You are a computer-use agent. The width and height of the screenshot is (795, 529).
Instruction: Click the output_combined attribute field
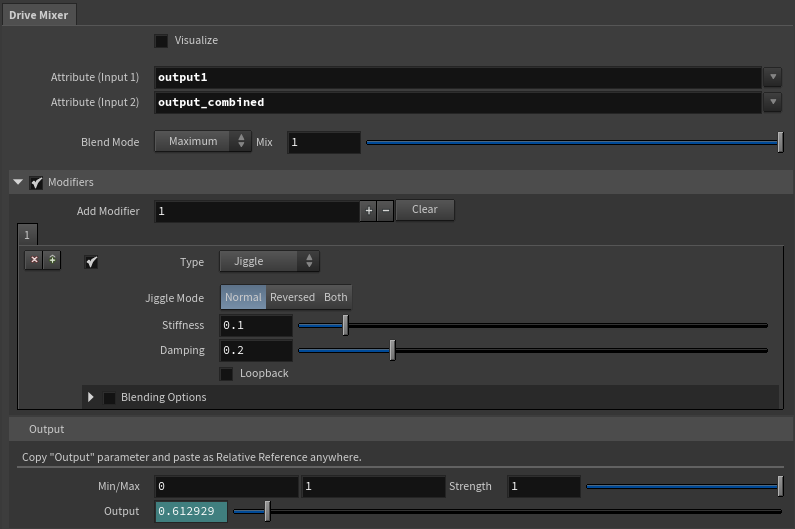click(x=457, y=102)
